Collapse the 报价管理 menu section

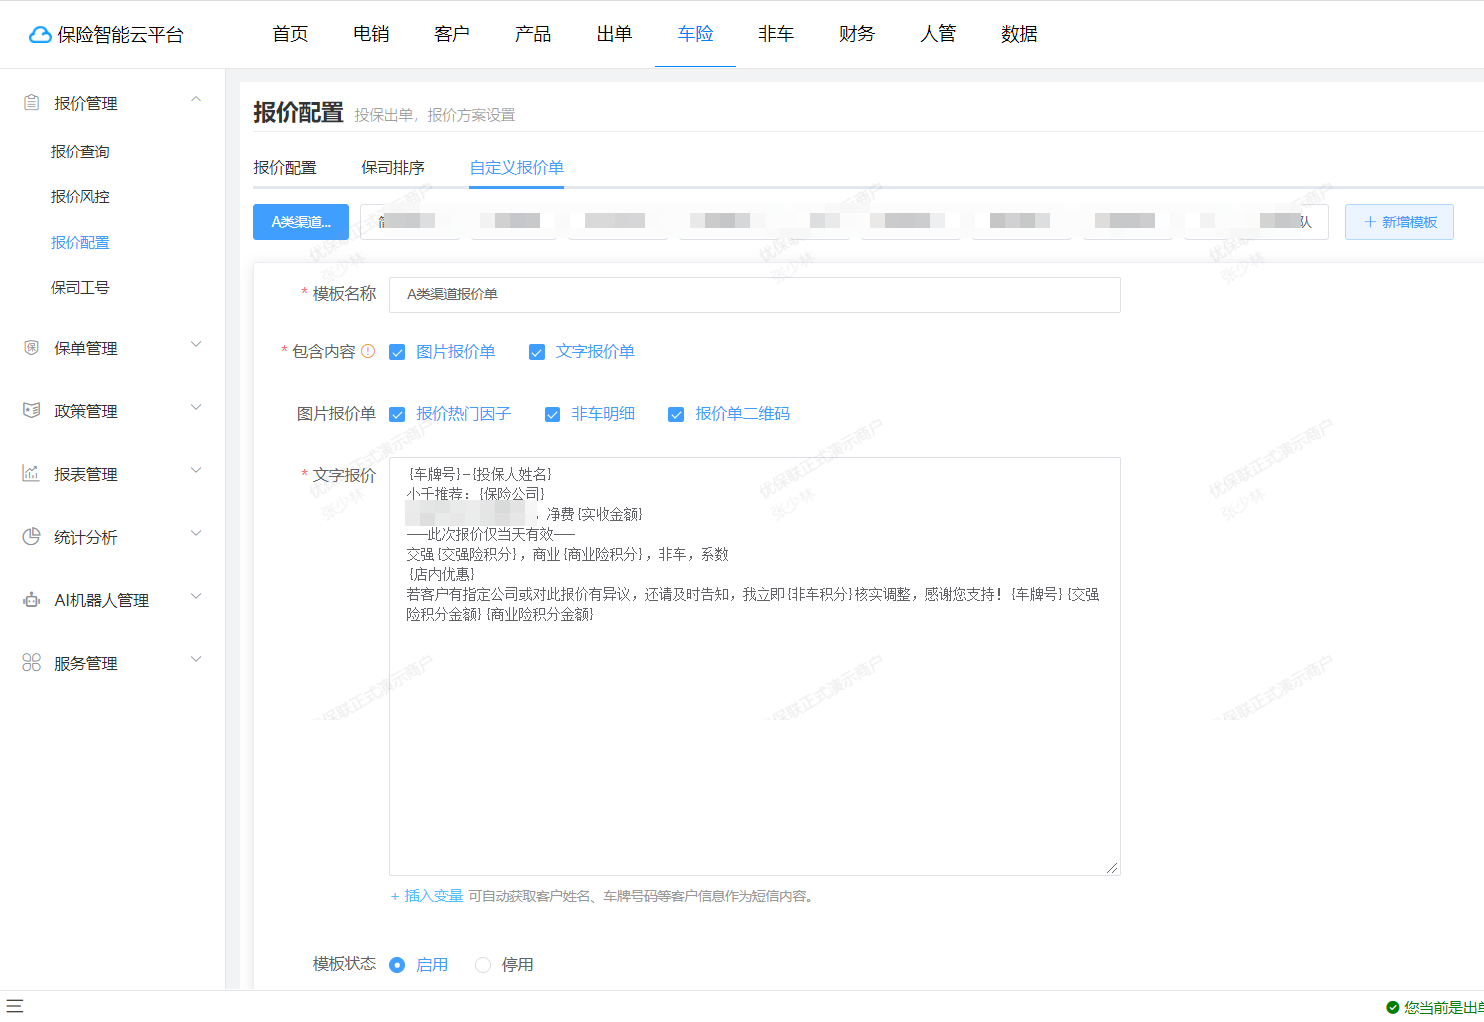[196, 99]
